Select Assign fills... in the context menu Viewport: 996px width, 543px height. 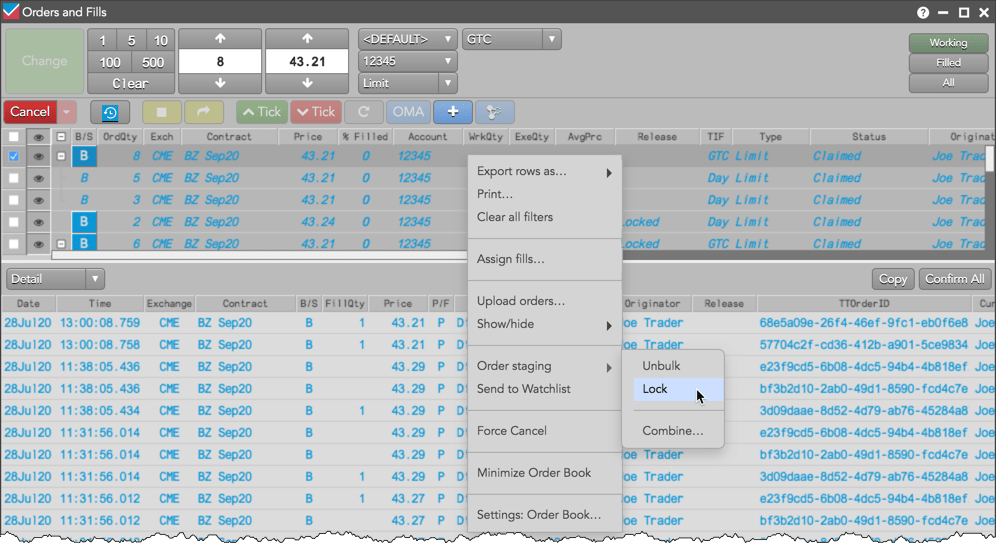pos(544,259)
